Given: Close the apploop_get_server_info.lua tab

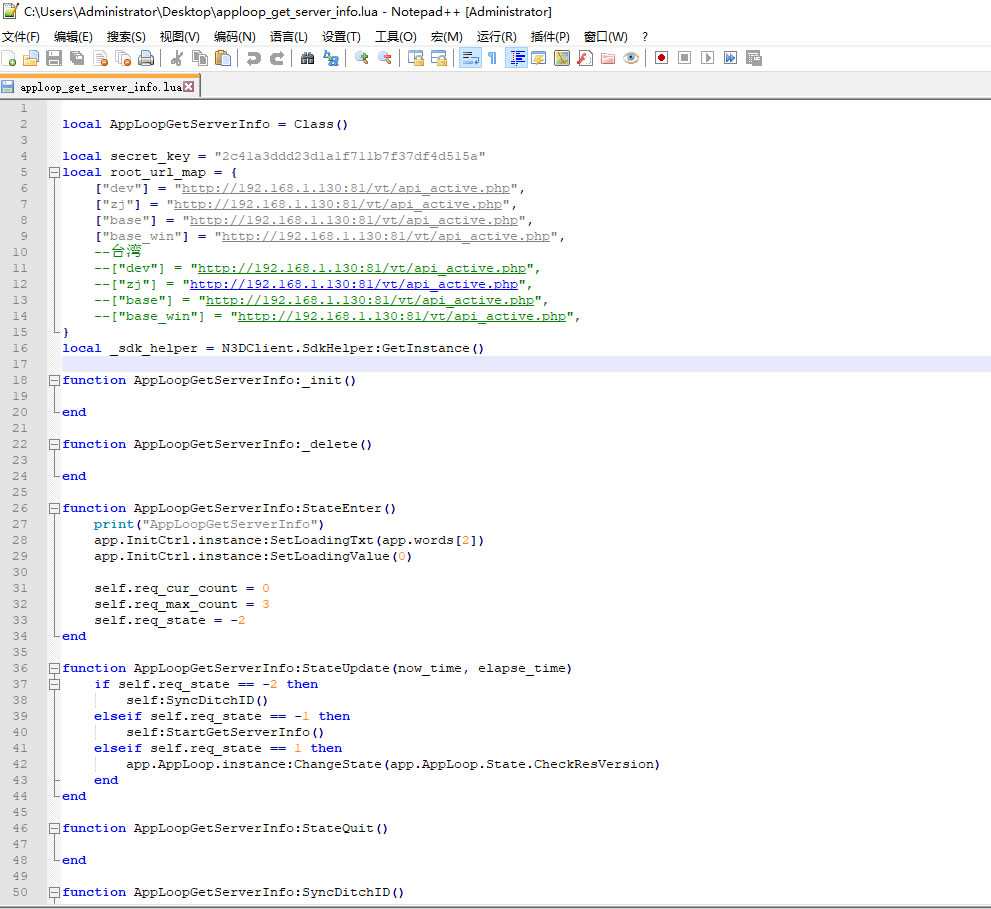Looking at the screenshot, I should click(188, 87).
